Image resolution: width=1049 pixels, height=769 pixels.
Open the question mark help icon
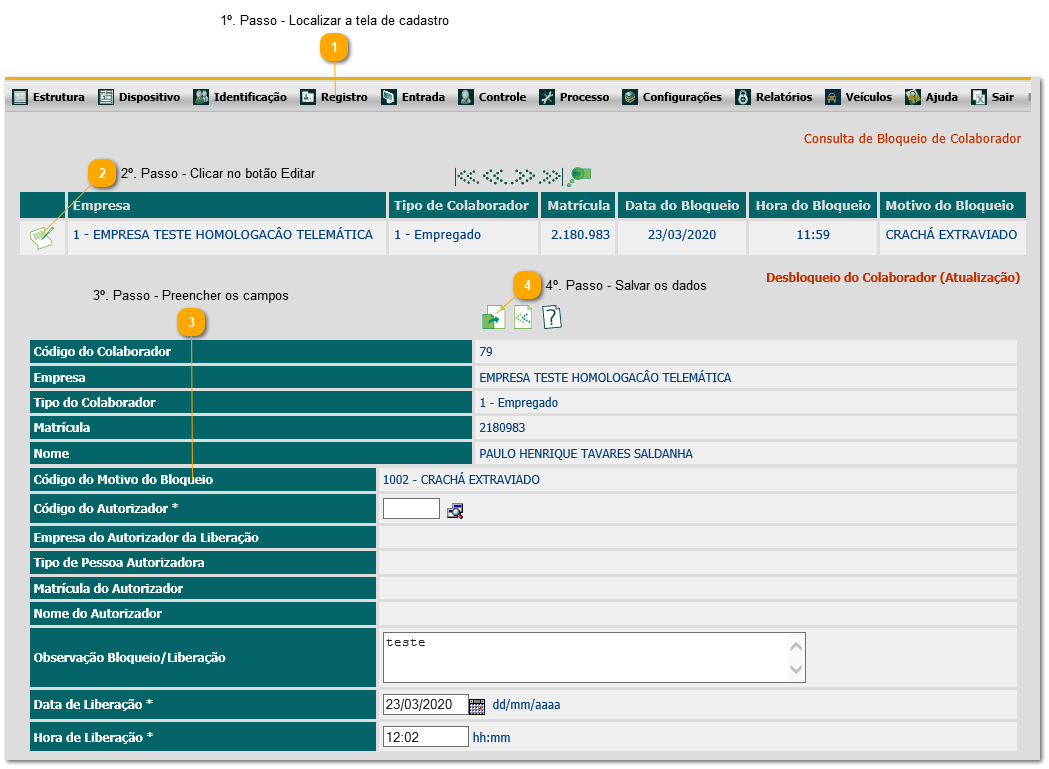point(552,317)
